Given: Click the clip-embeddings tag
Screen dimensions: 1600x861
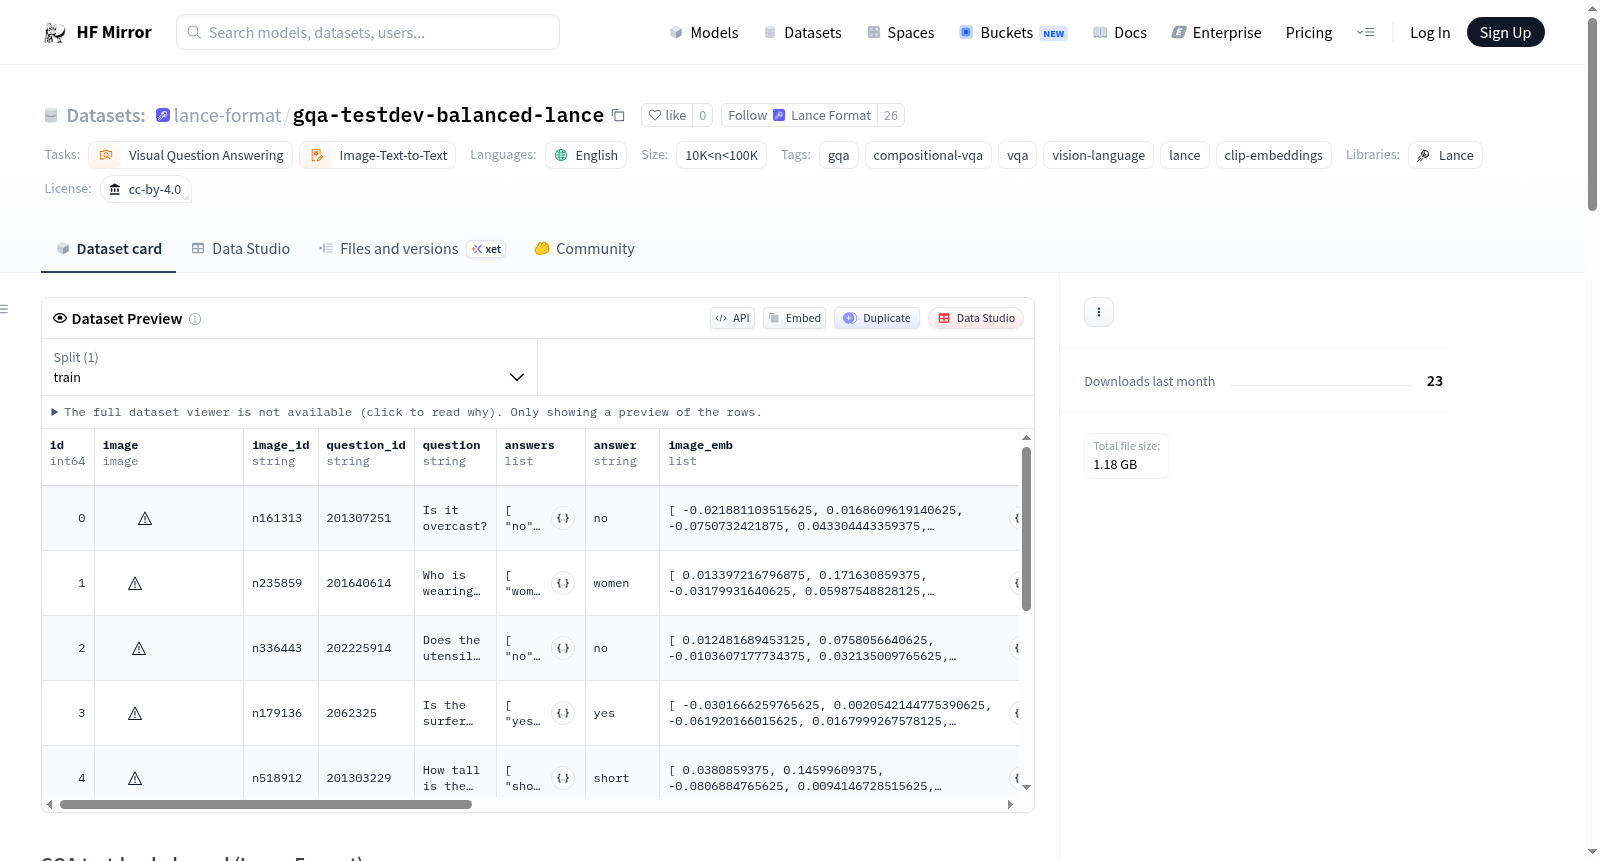Looking at the screenshot, I should coord(1274,155).
